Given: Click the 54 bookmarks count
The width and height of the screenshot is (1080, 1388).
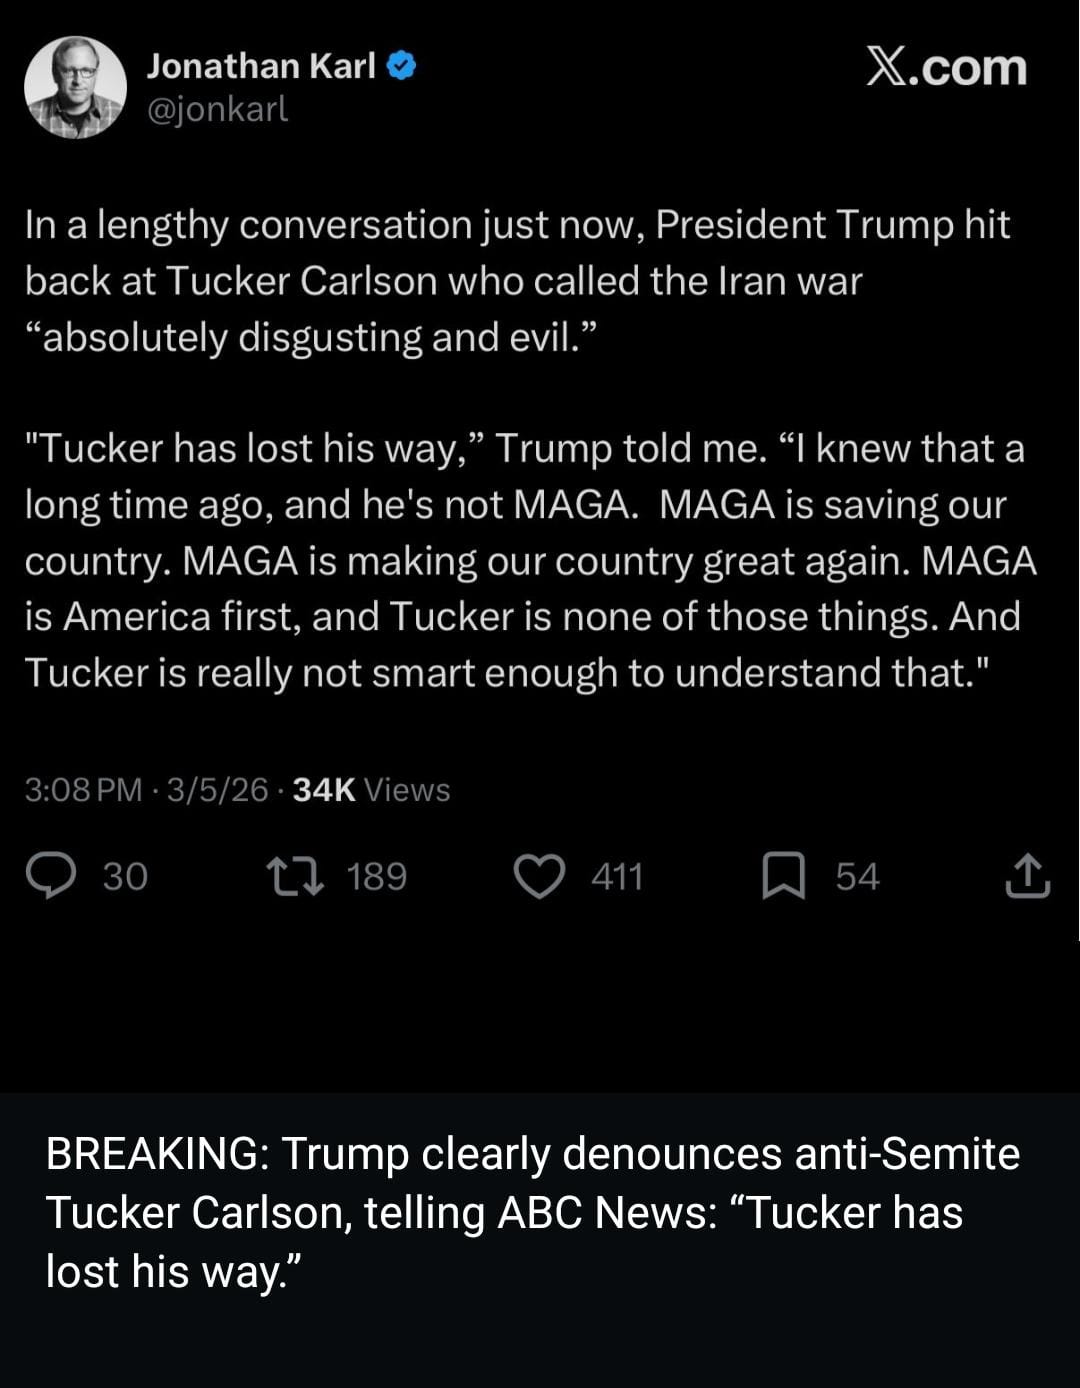Looking at the screenshot, I should 857,877.
